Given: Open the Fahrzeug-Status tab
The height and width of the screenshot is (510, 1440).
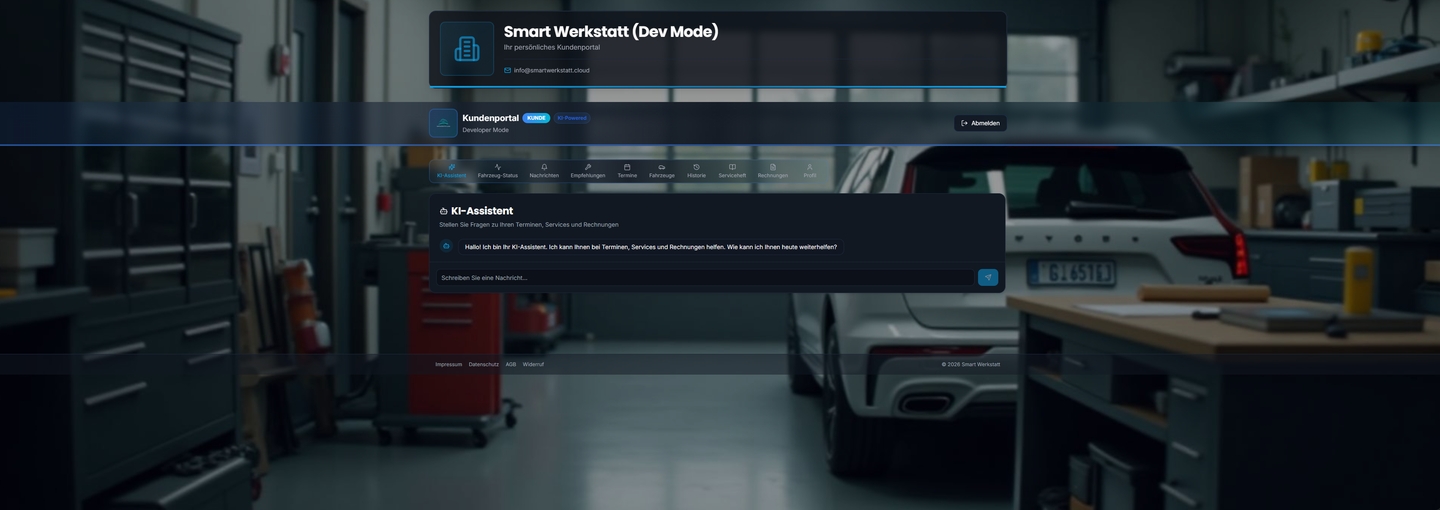Looking at the screenshot, I should click(x=497, y=171).
